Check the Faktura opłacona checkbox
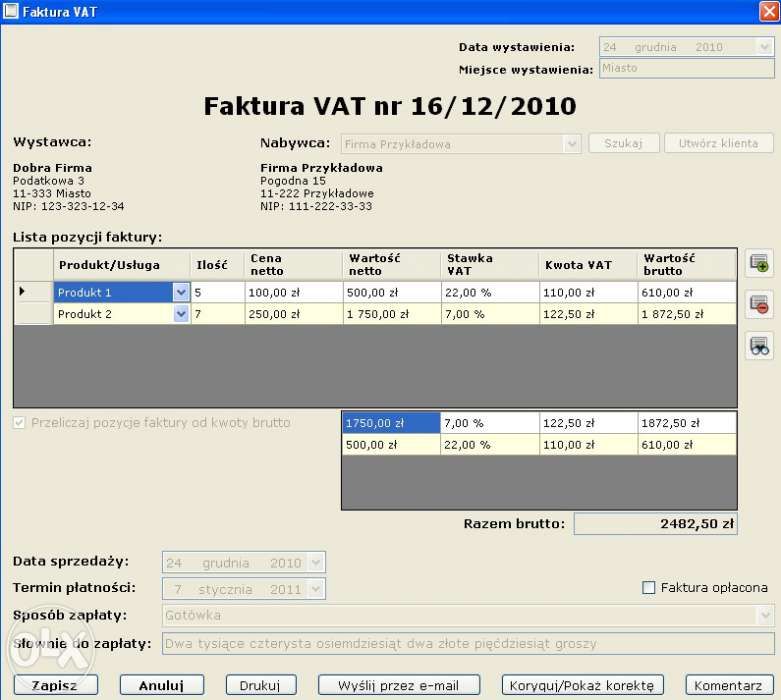This screenshot has height=700, width=781. [649, 588]
